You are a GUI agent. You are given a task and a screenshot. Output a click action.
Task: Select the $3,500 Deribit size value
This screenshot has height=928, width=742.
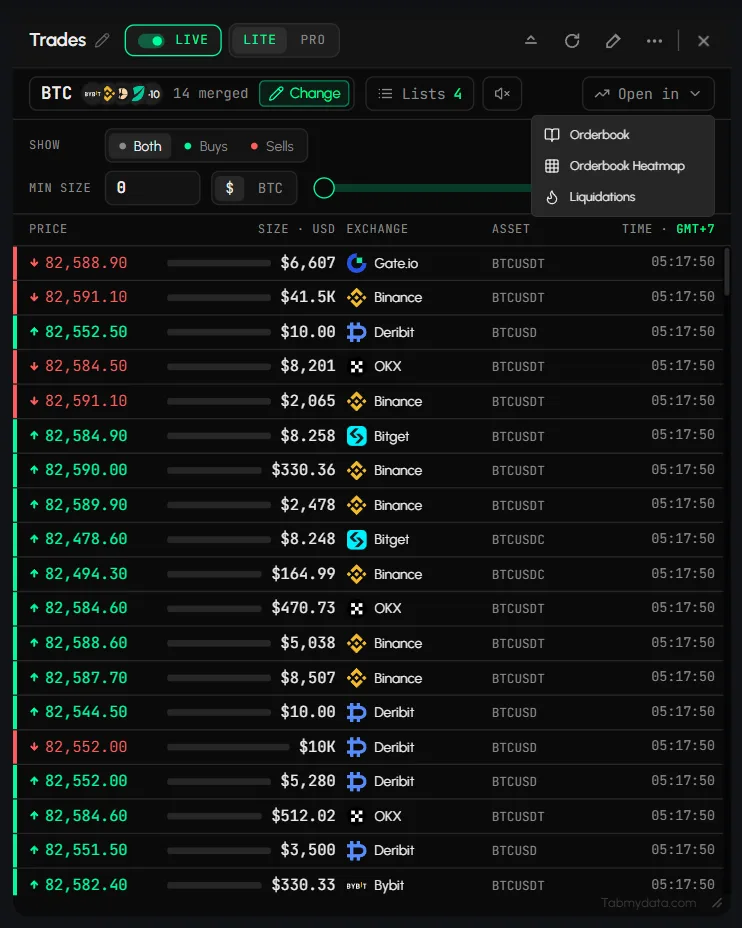[x=308, y=850]
